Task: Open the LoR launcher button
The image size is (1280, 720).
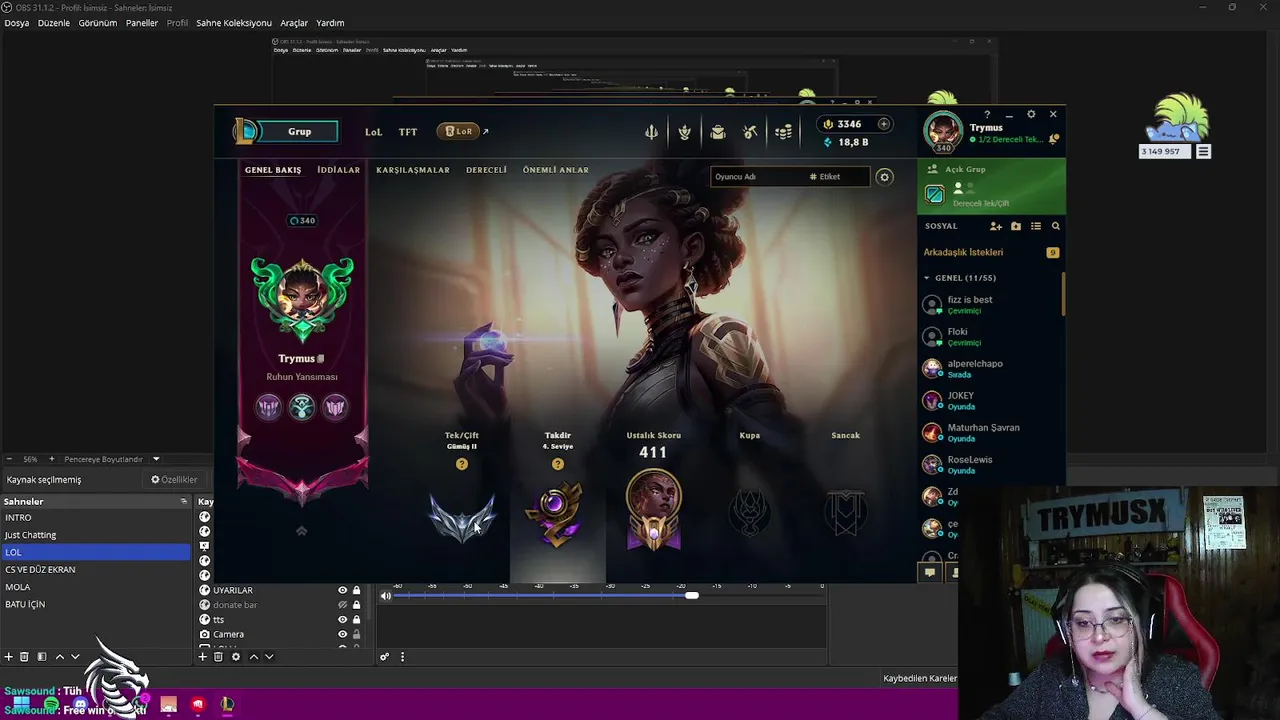Action: (x=459, y=131)
